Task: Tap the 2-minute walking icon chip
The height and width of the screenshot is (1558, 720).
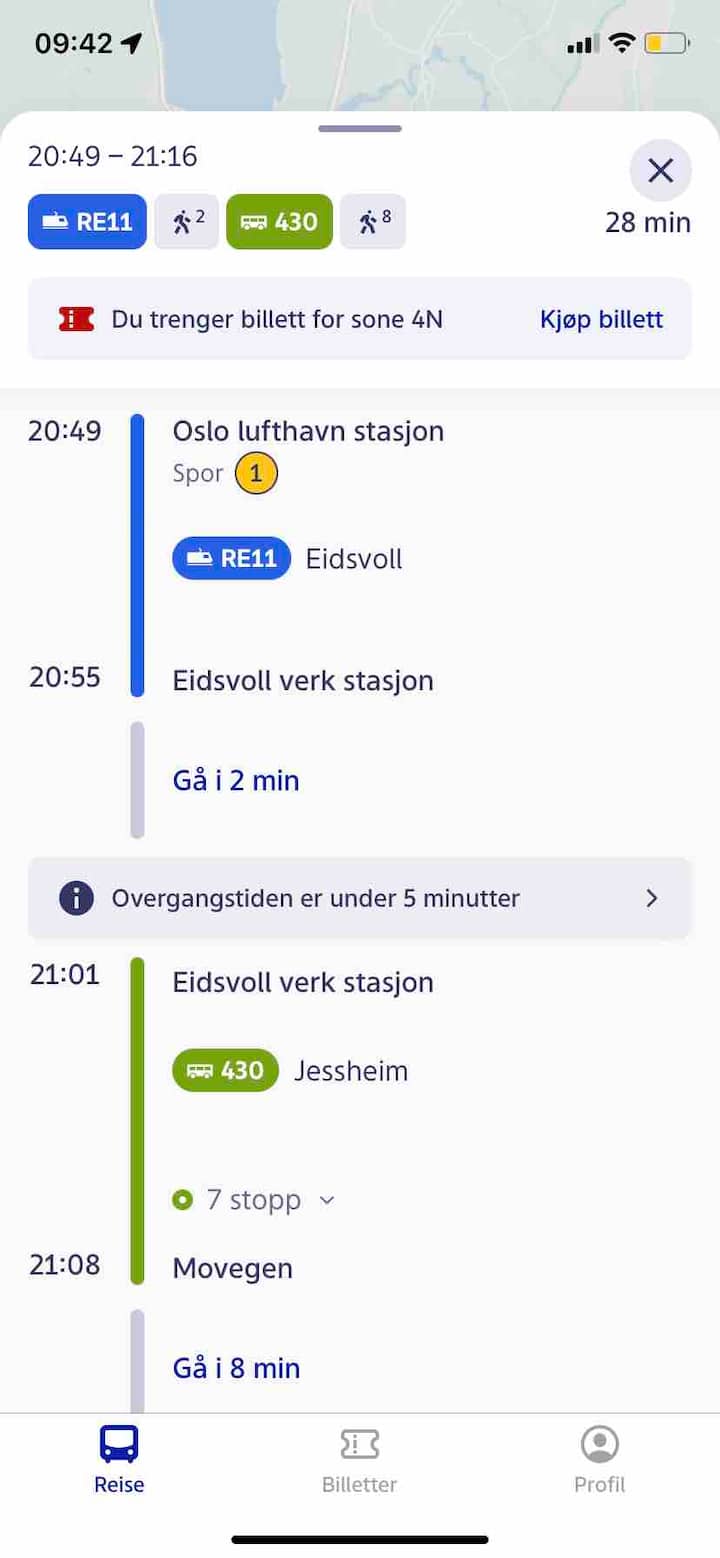Action: click(186, 221)
